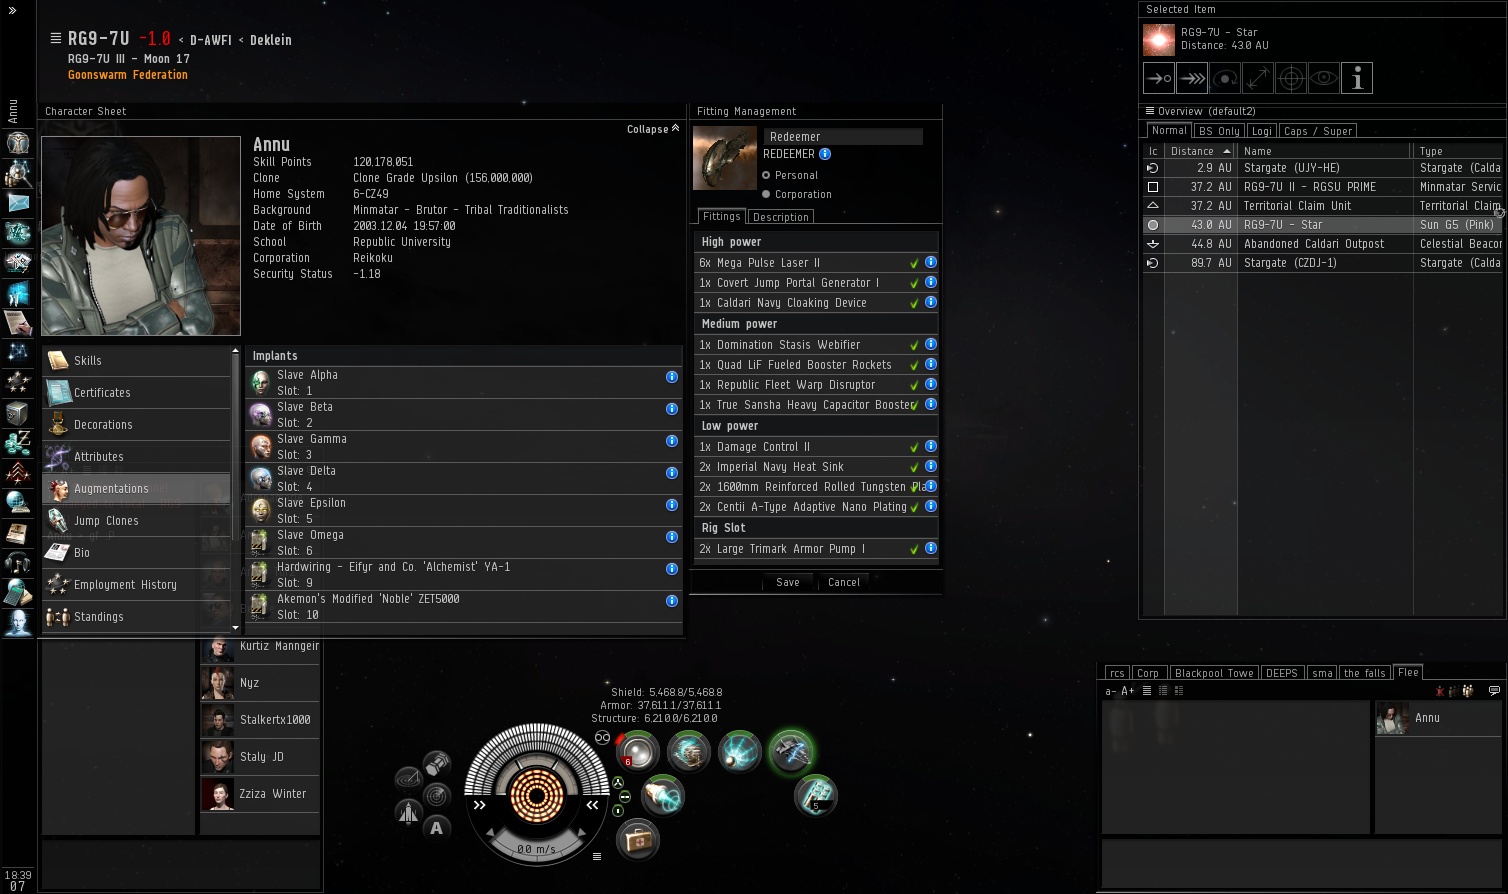Open the location menu beside RG9-7U
Viewport: 1508px width, 894px height.
pos(55,38)
